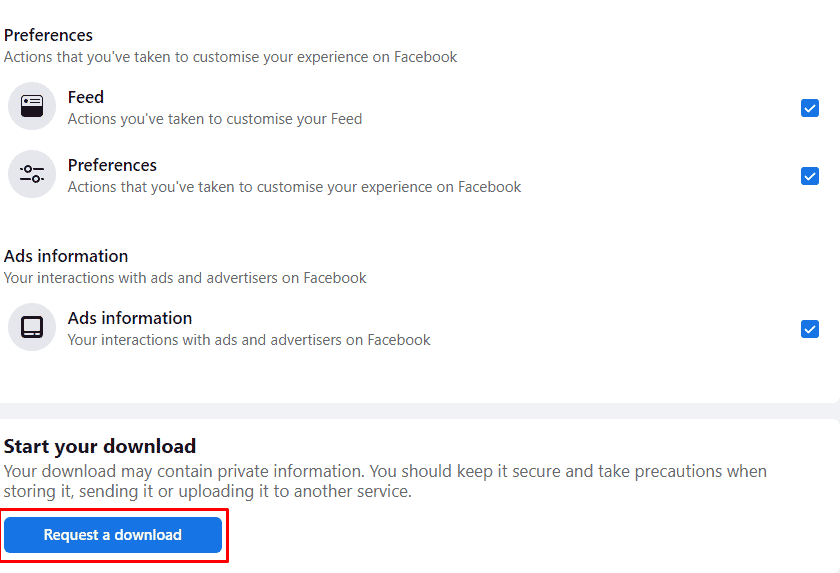Deselect the Ads information checkbox
The height and width of the screenshot is (573, 840).
click(x=809, y=329)
